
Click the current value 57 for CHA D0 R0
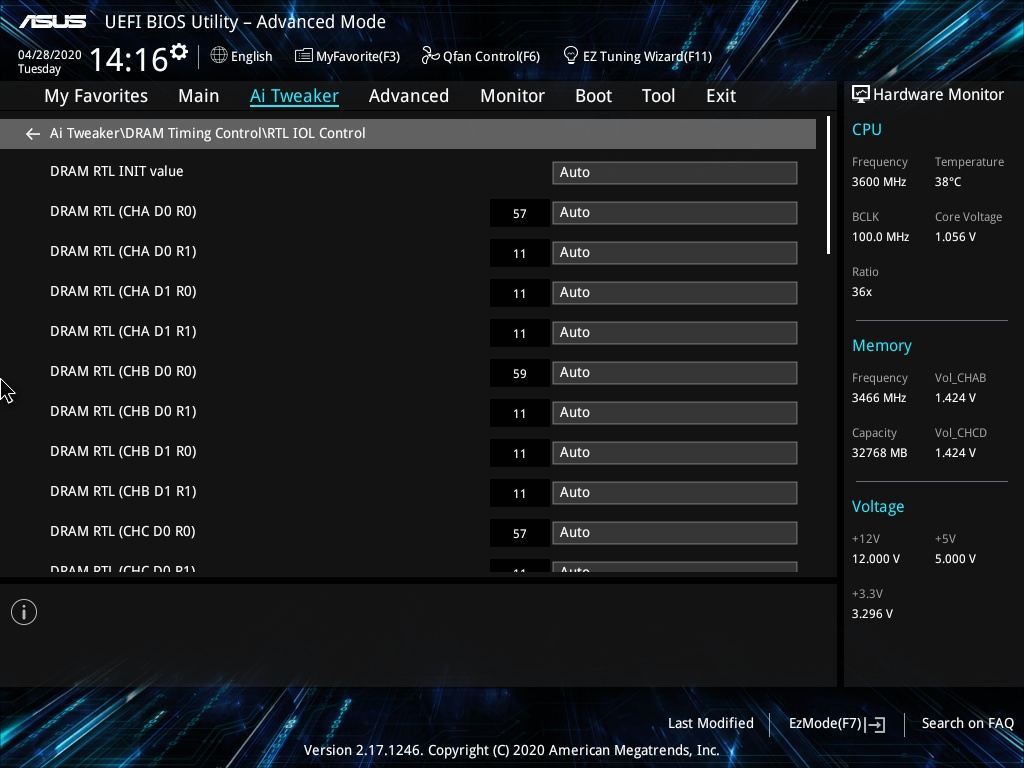(x=520, y=214)
